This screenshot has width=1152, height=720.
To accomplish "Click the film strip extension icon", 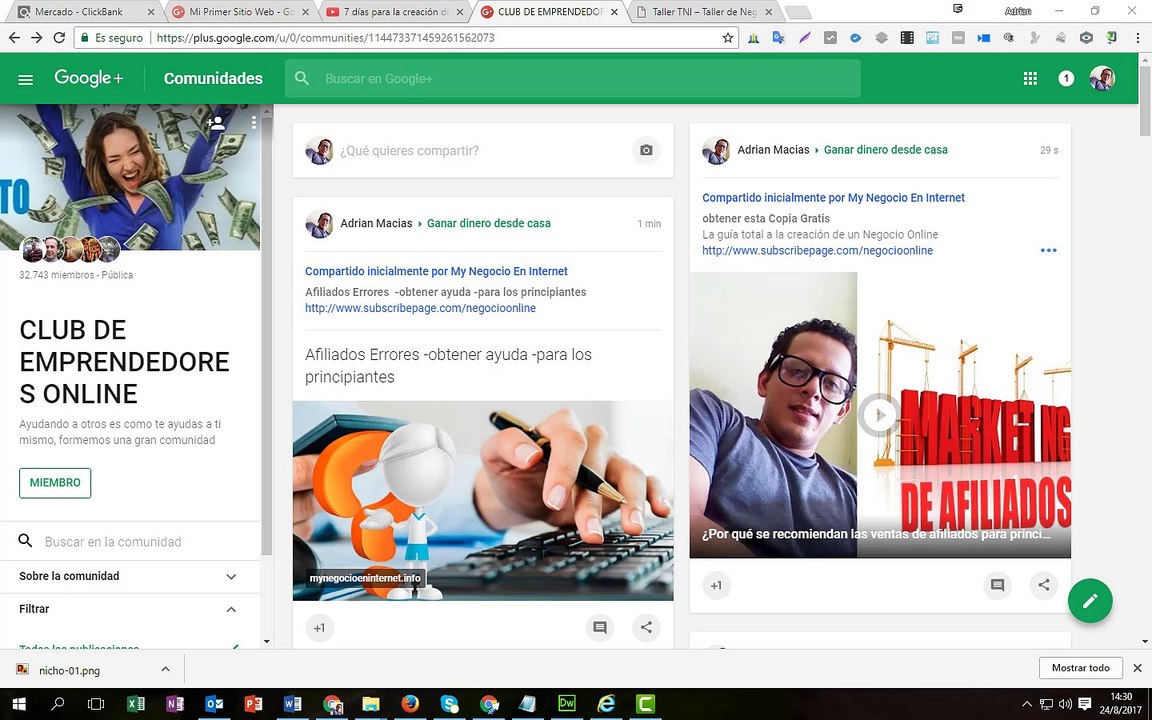I will (x=907, y=37).
